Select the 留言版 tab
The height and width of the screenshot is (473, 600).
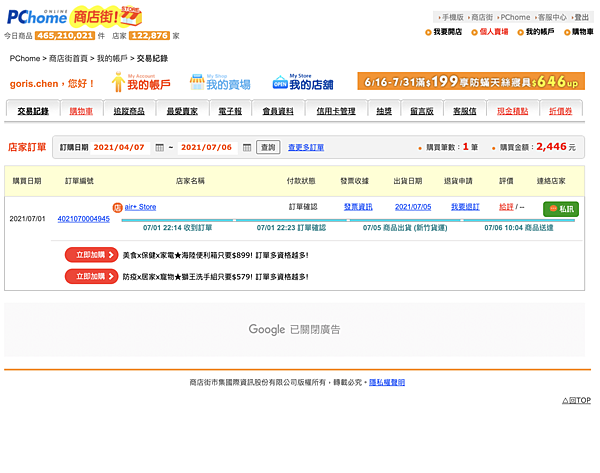pyautogui.click(x=422, y=111)
